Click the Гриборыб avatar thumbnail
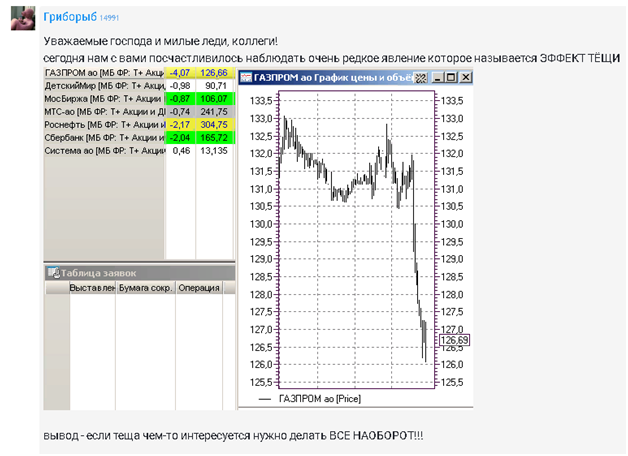628x456 pixels. 23,18
